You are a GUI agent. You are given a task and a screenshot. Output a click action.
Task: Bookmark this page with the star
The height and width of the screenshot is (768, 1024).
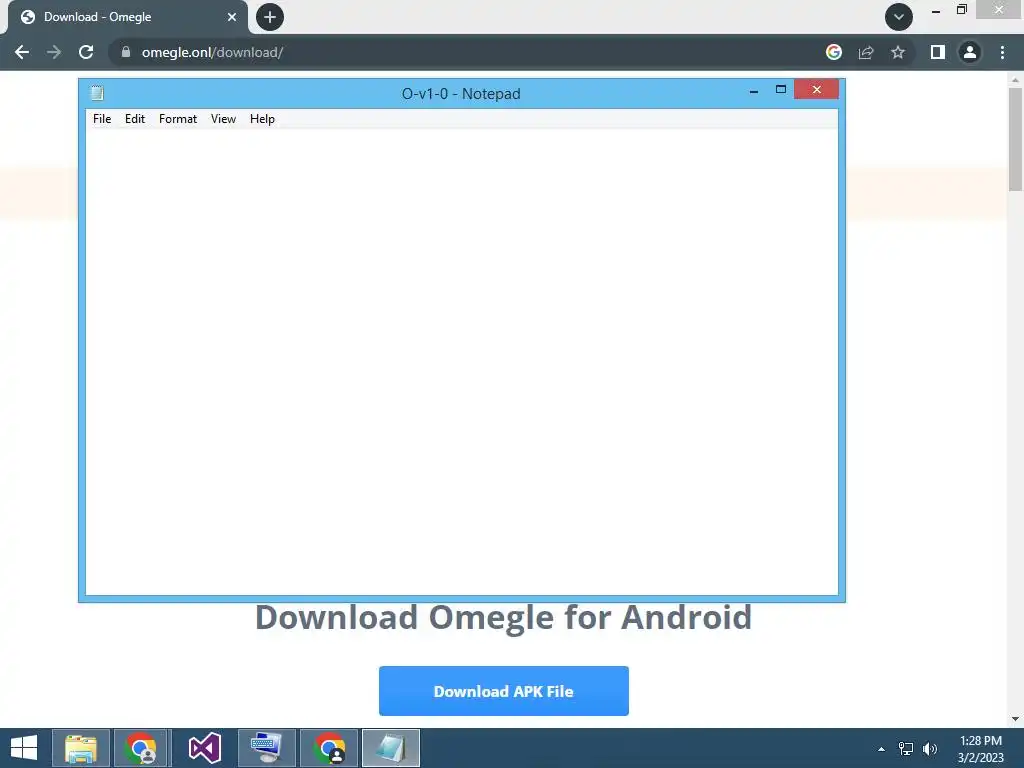[x=898, y=52]
